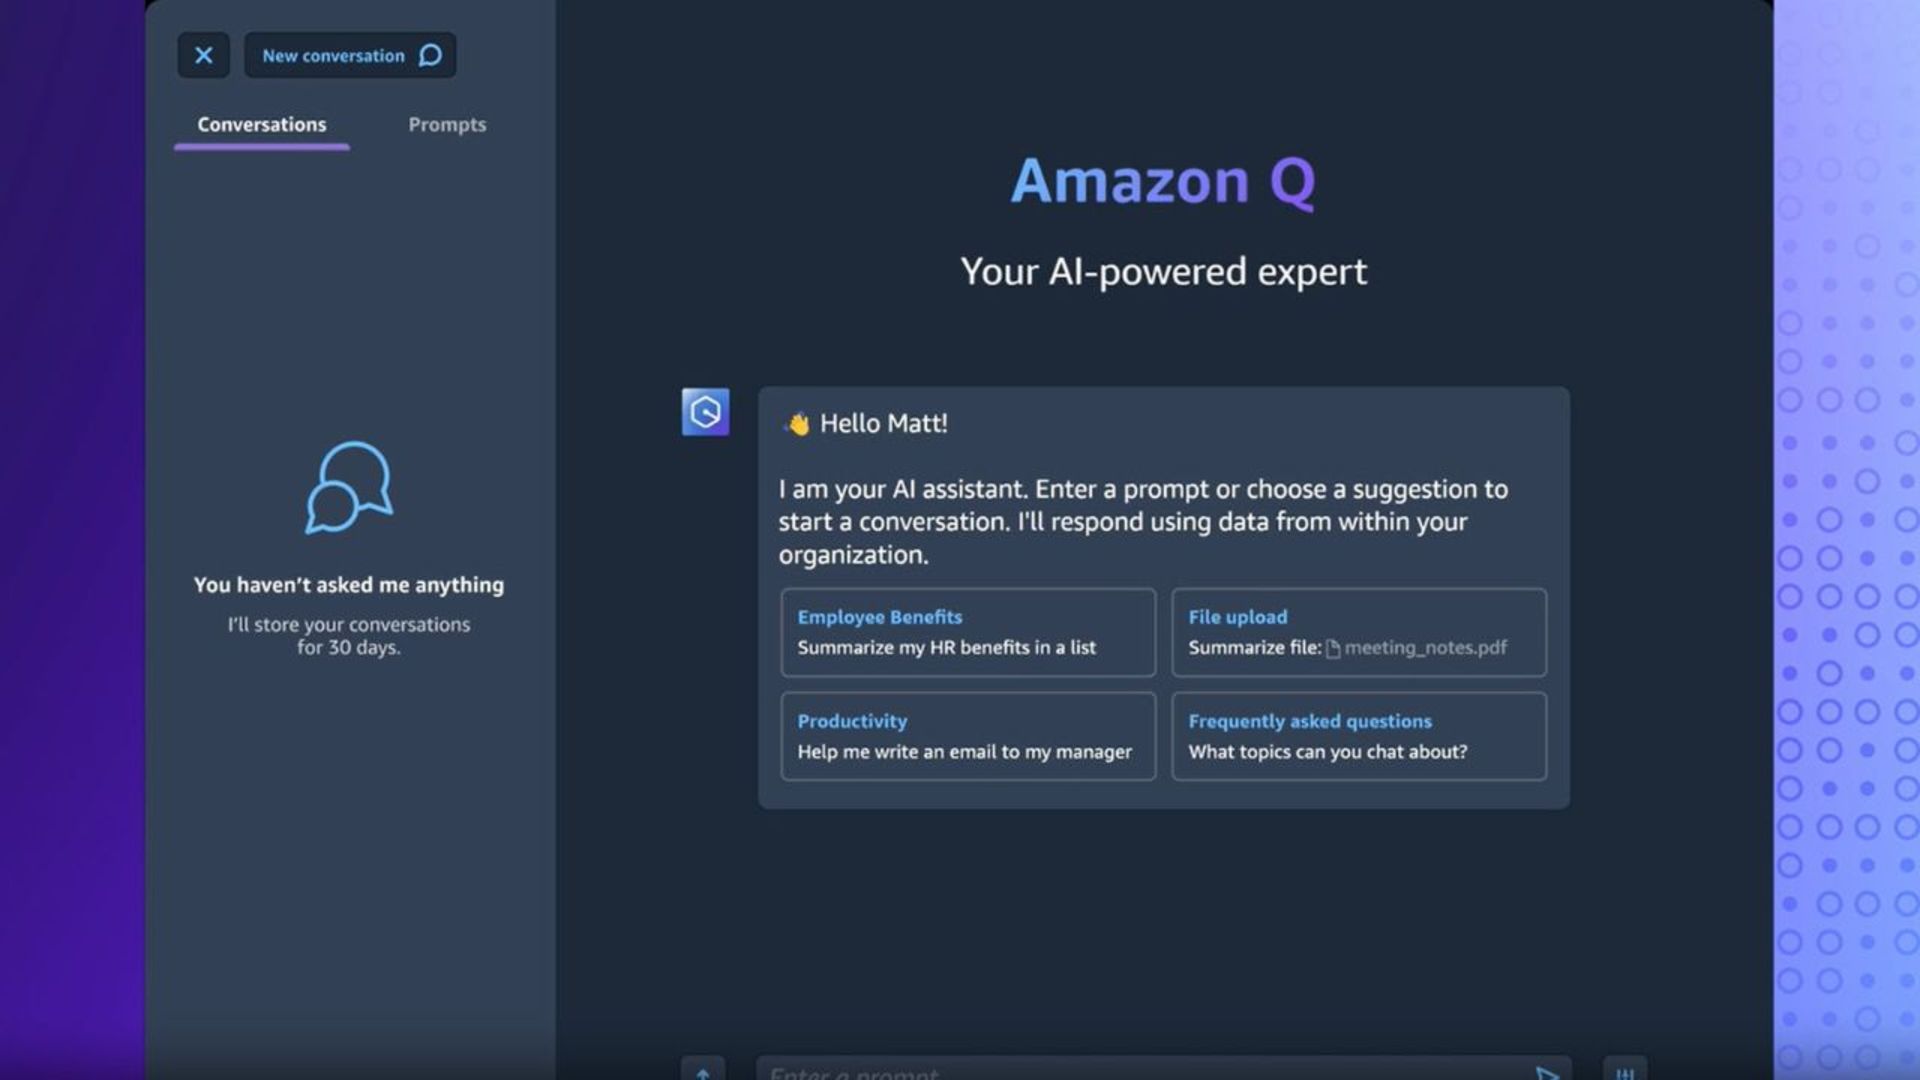Click Productivity email suggestion card
Screen dimensions: 1920x1080
click(x=968, y=736)
